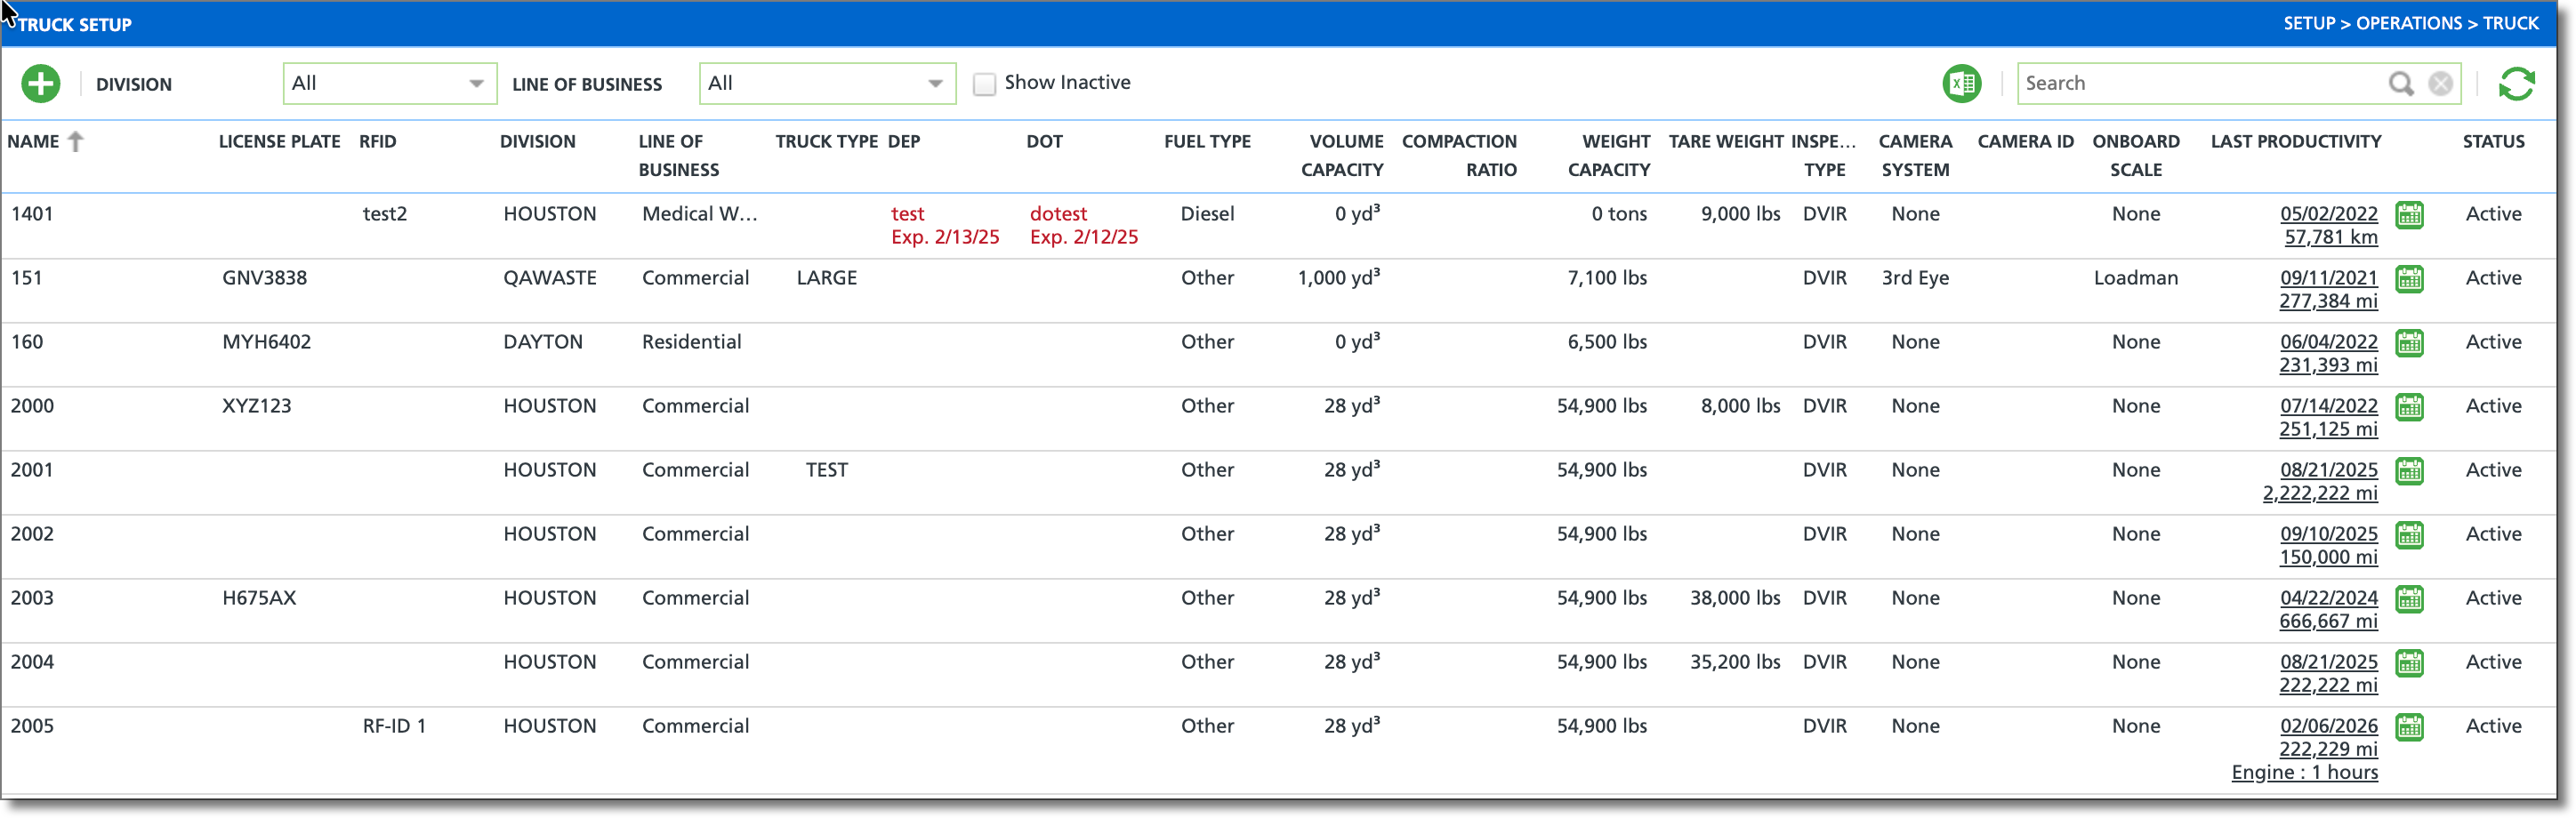The width and height of the screenshot is (2576, 818).
Task: Open calendar icon for truck 2004
Action: 2409,663
